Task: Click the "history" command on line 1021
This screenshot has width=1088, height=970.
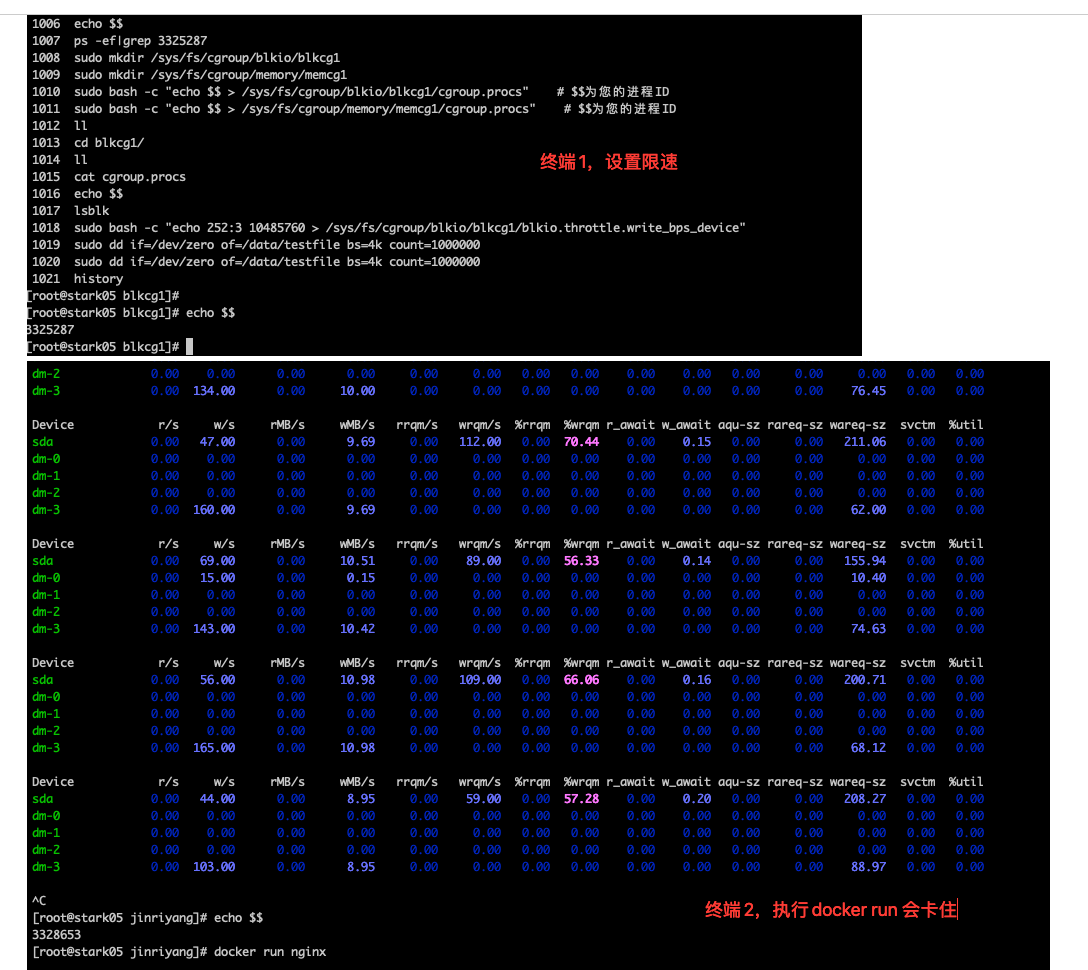Action: (98, 279)
